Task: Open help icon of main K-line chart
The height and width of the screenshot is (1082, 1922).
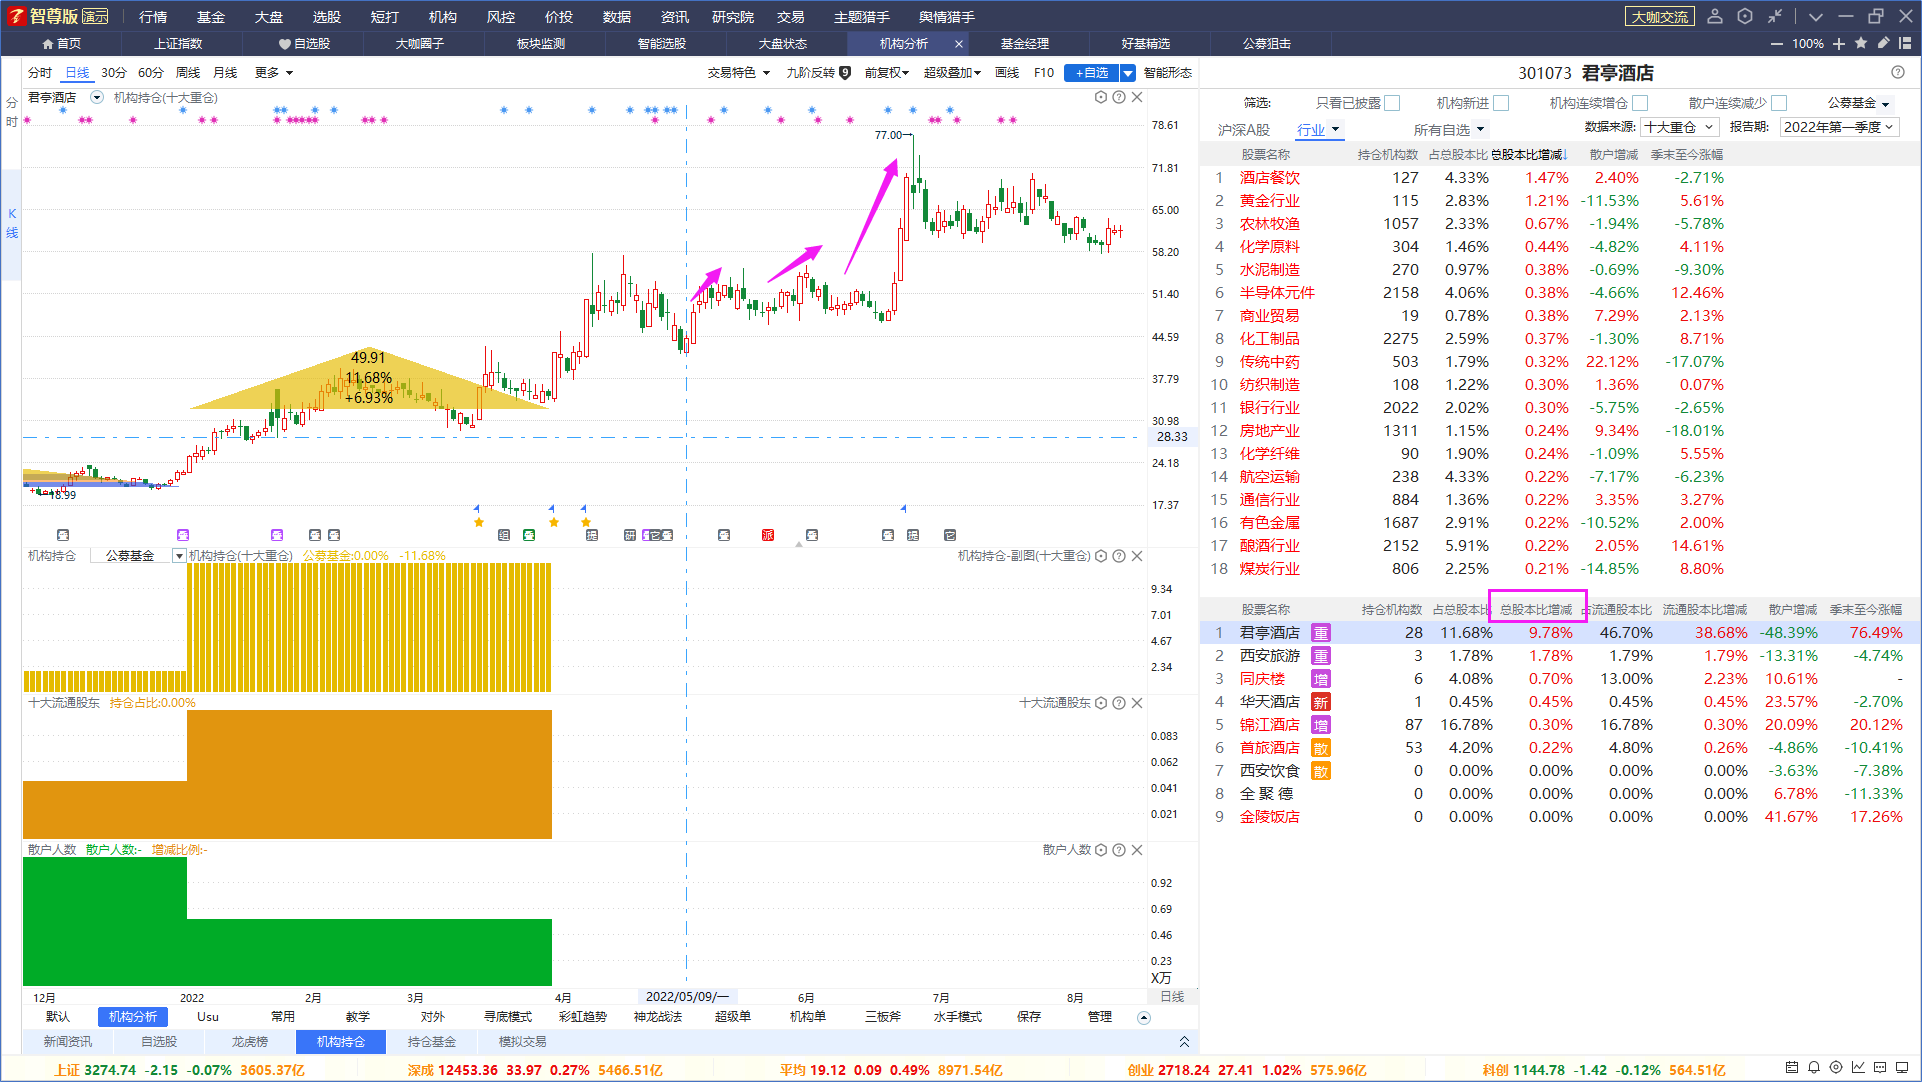Action: point(1119,97)
